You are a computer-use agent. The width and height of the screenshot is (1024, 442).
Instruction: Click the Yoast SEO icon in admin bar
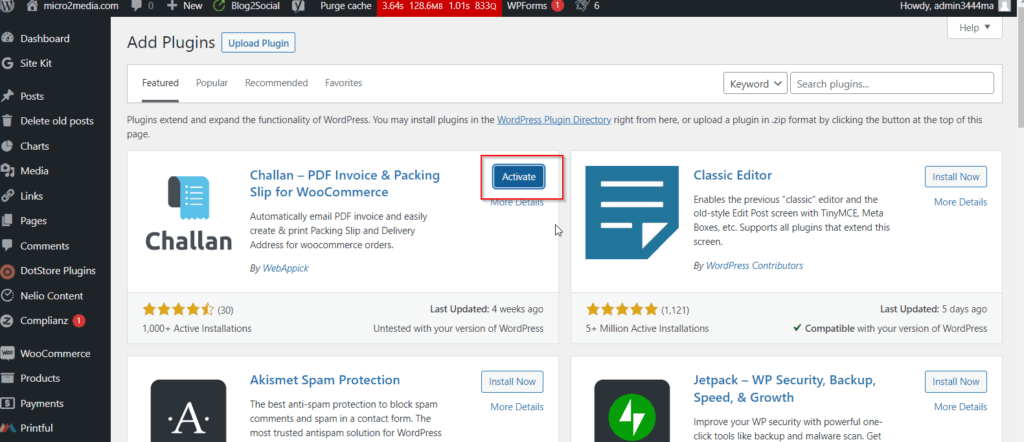[x=297, y=6]
